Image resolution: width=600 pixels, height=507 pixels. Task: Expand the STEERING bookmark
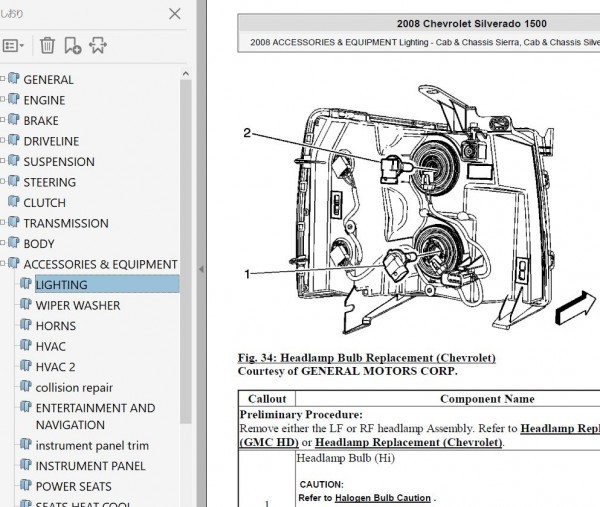pyautogui.click(x=3, y=181)
